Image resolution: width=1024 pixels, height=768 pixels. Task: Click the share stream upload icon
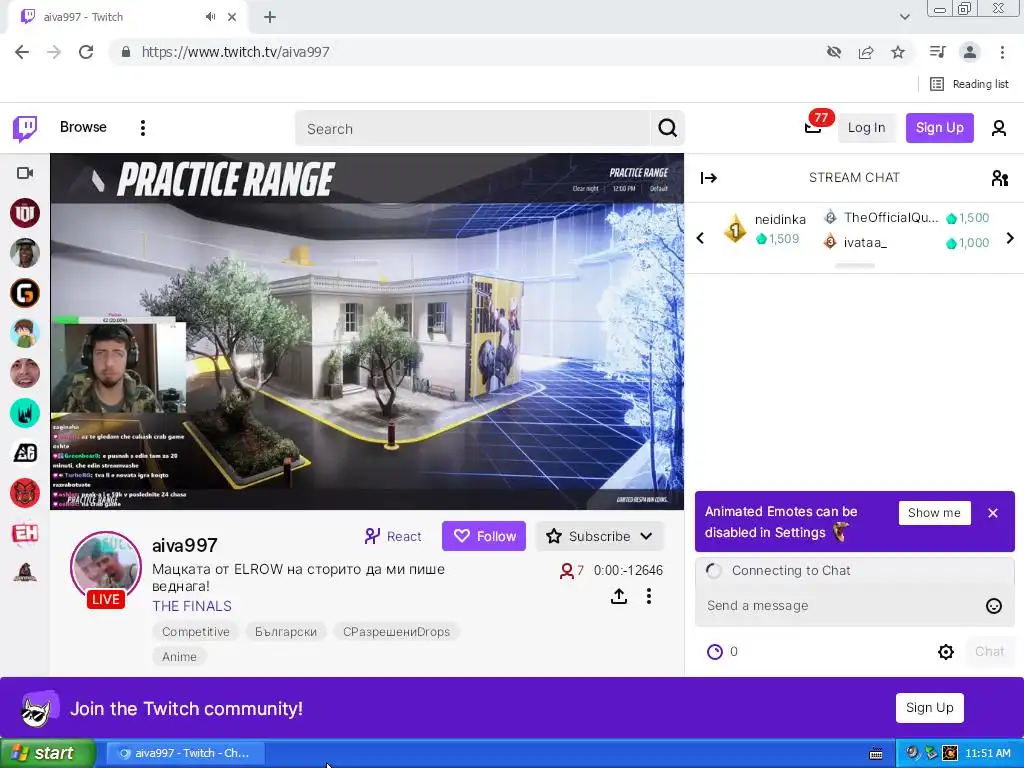(x=619, y=596)
